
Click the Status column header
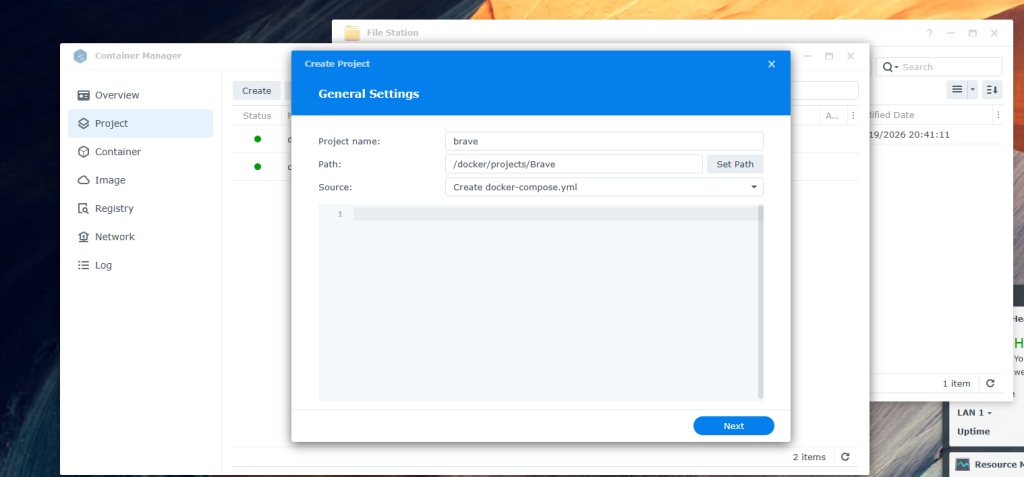pos(257,116)
